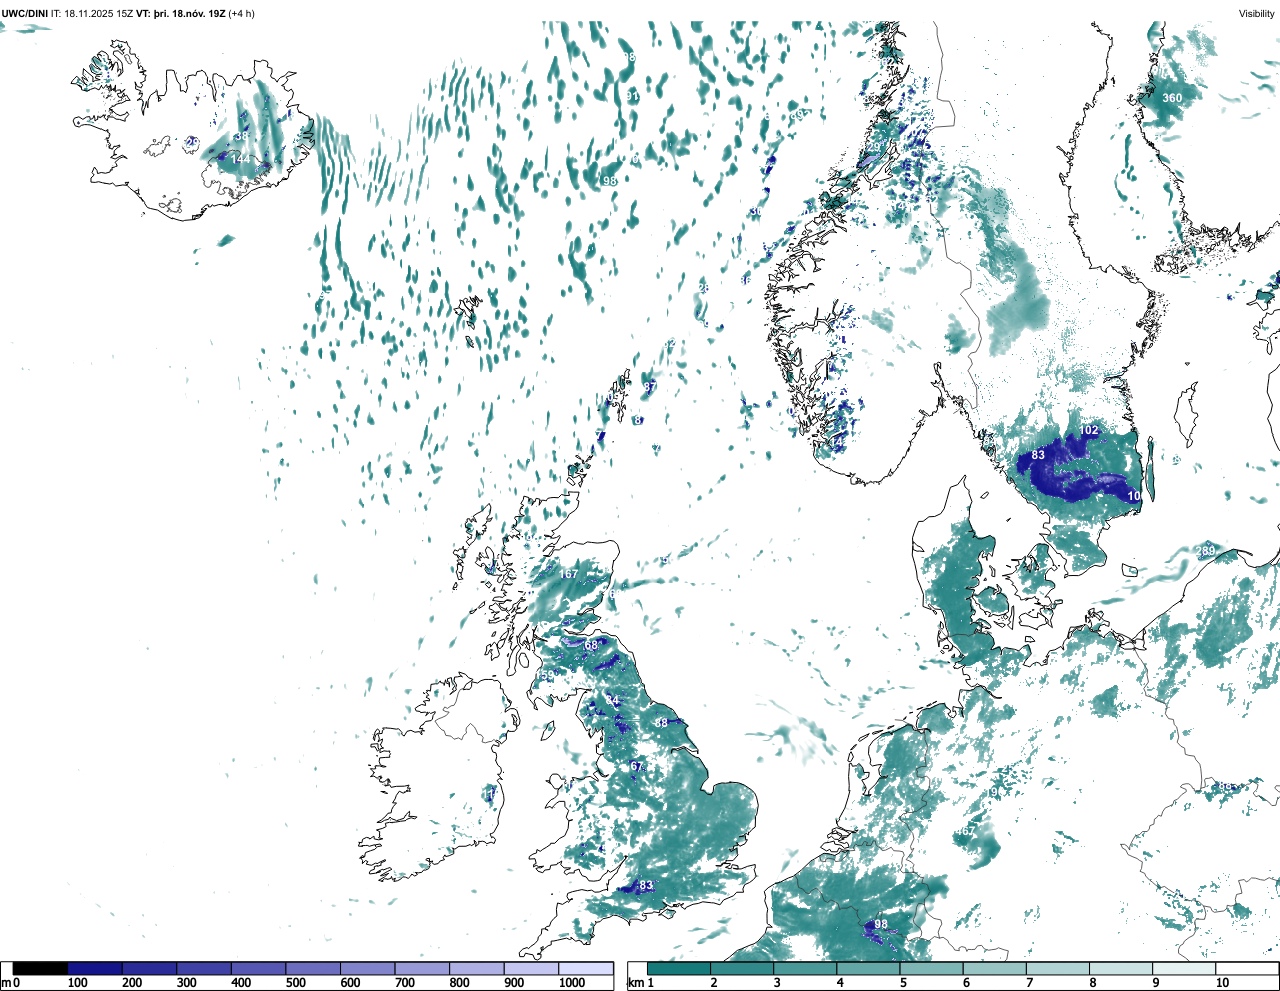Click the "289" value near the Polish coast
The height and width of the screenshot is (991, 1280).
pyautogui.click(x=1206, y=552)
